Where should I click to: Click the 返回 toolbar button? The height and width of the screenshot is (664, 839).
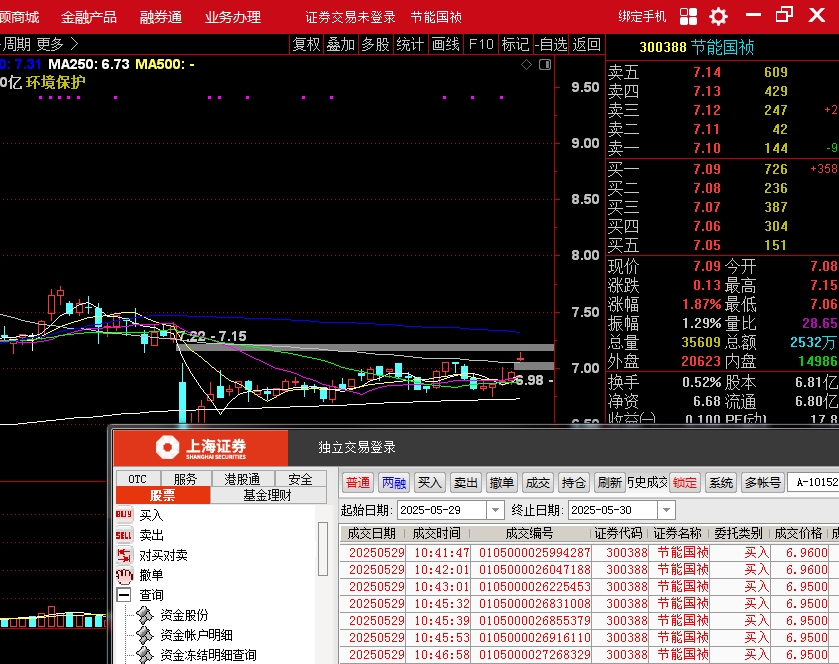point(586,44)
